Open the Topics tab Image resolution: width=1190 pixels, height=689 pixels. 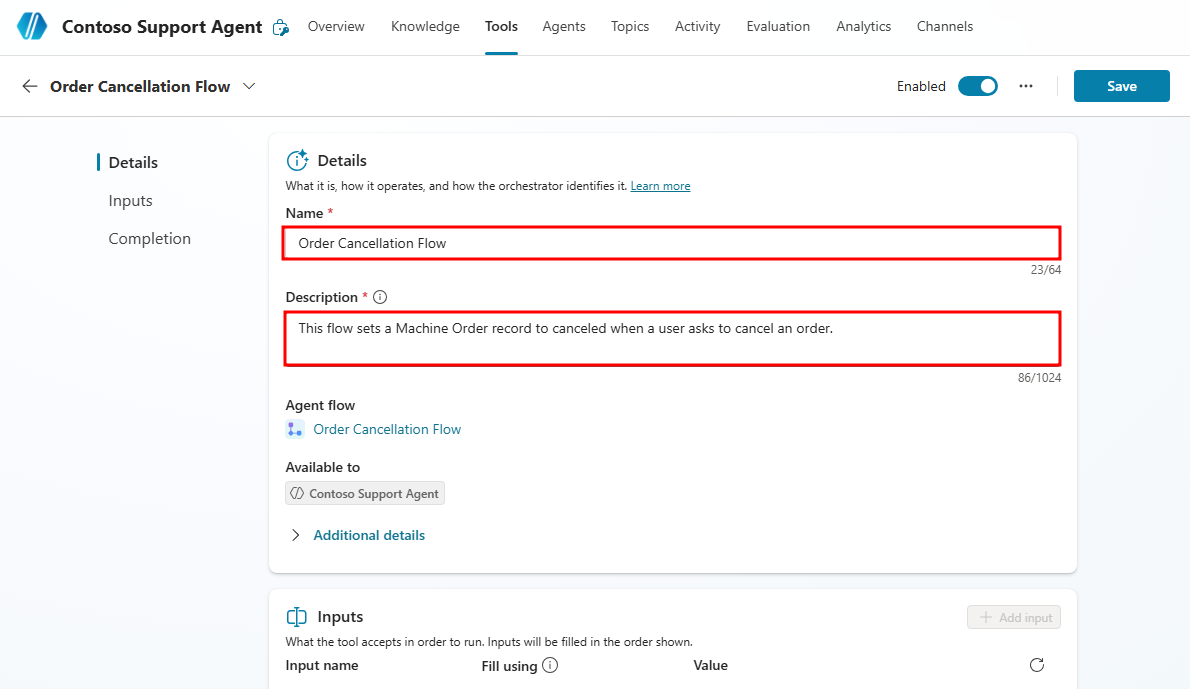(x=630, y=27)
